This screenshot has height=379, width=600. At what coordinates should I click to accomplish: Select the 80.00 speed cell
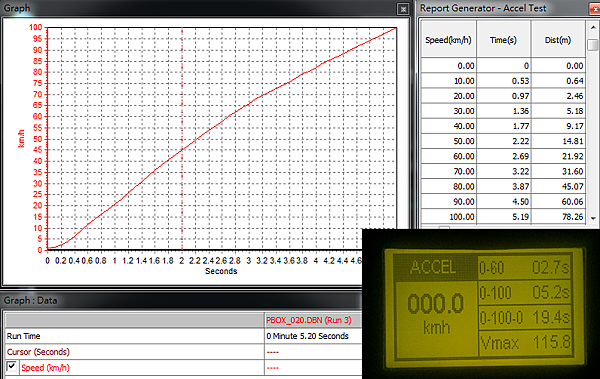(448, 186)
